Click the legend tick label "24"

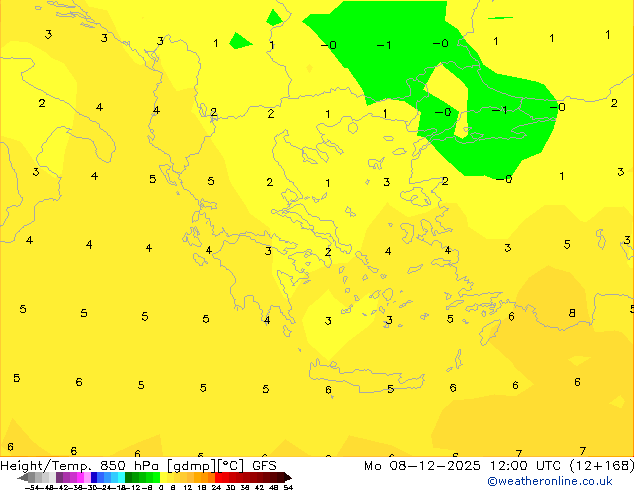click(x=216, y=487)
